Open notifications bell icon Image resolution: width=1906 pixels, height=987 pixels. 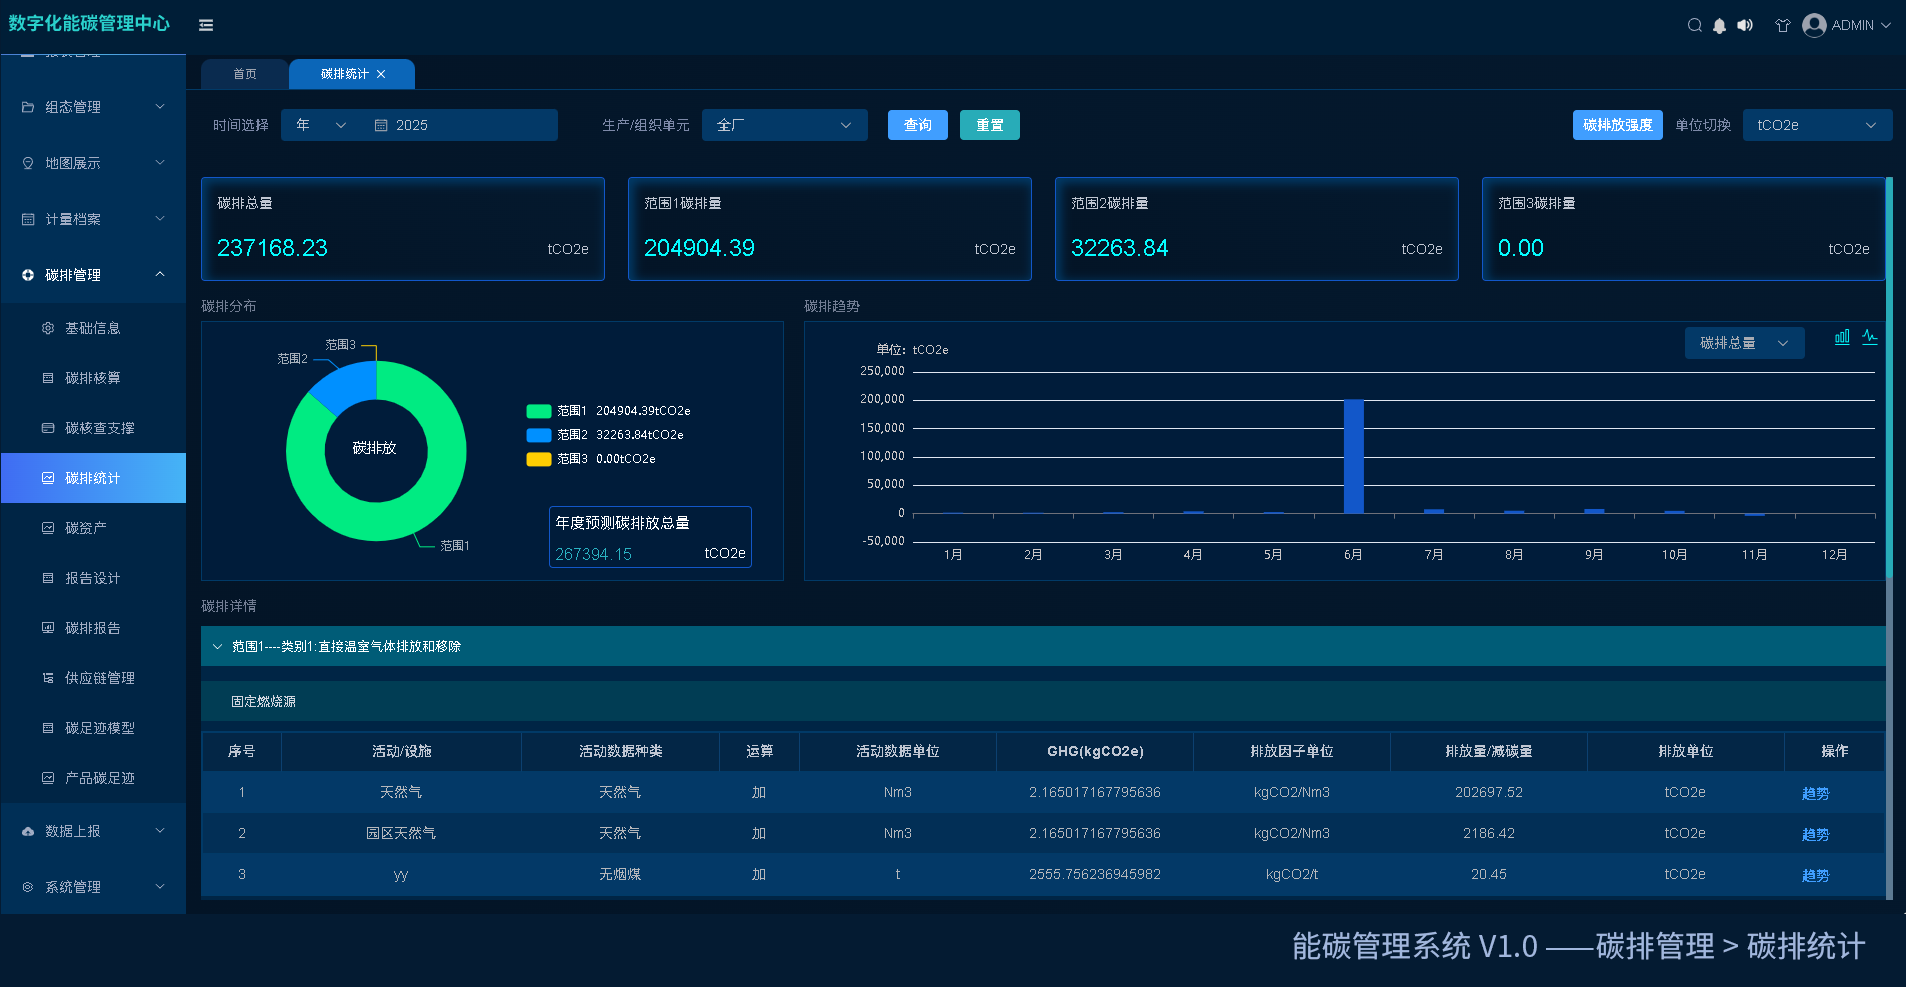point(1719,25)
